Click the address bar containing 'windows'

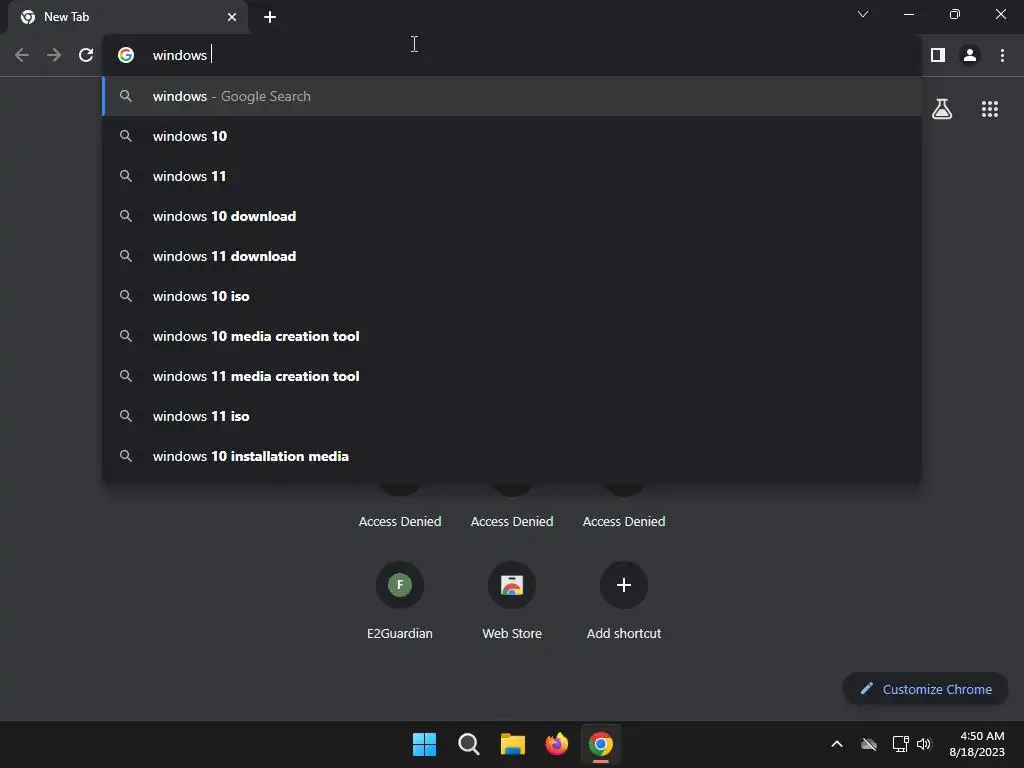[511, 55]
